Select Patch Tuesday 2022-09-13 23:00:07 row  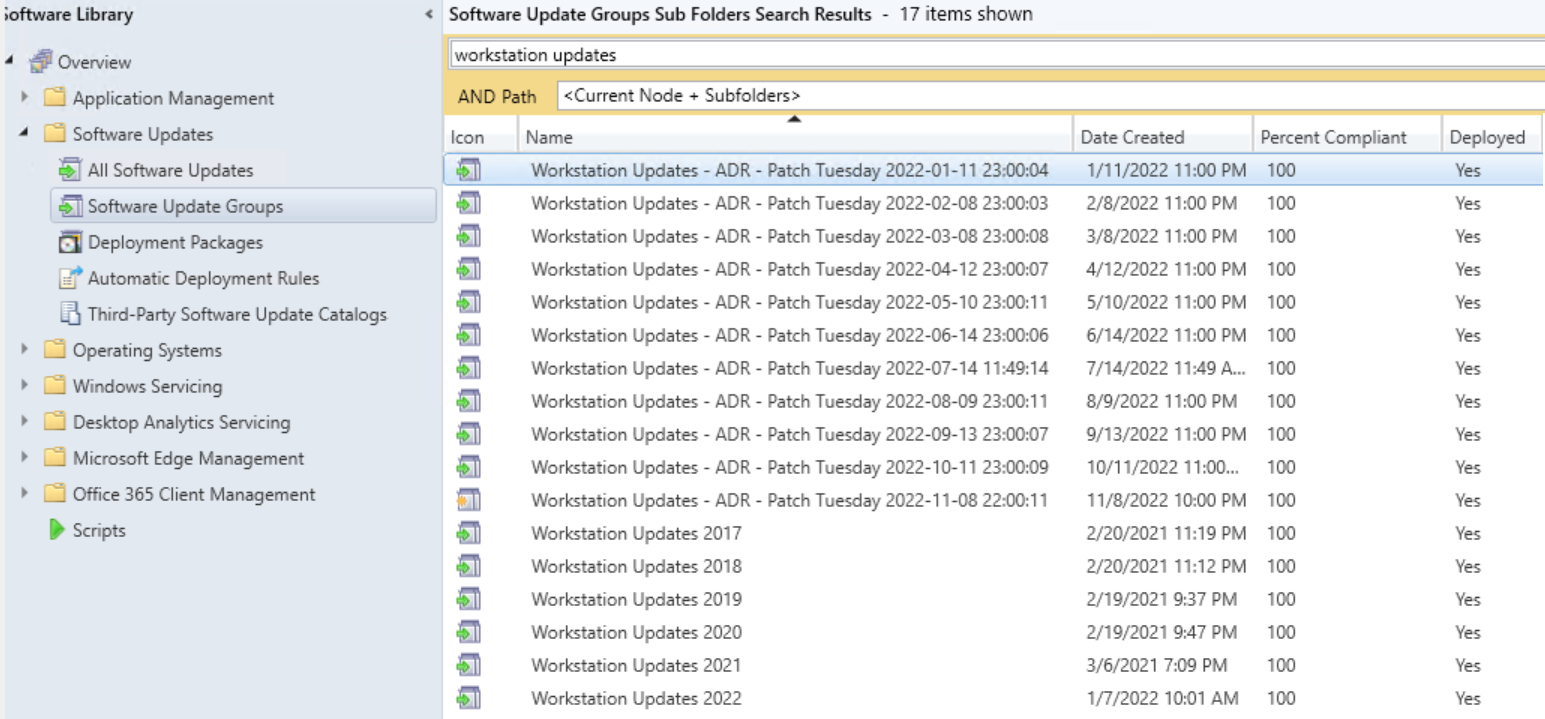[994, 434]
